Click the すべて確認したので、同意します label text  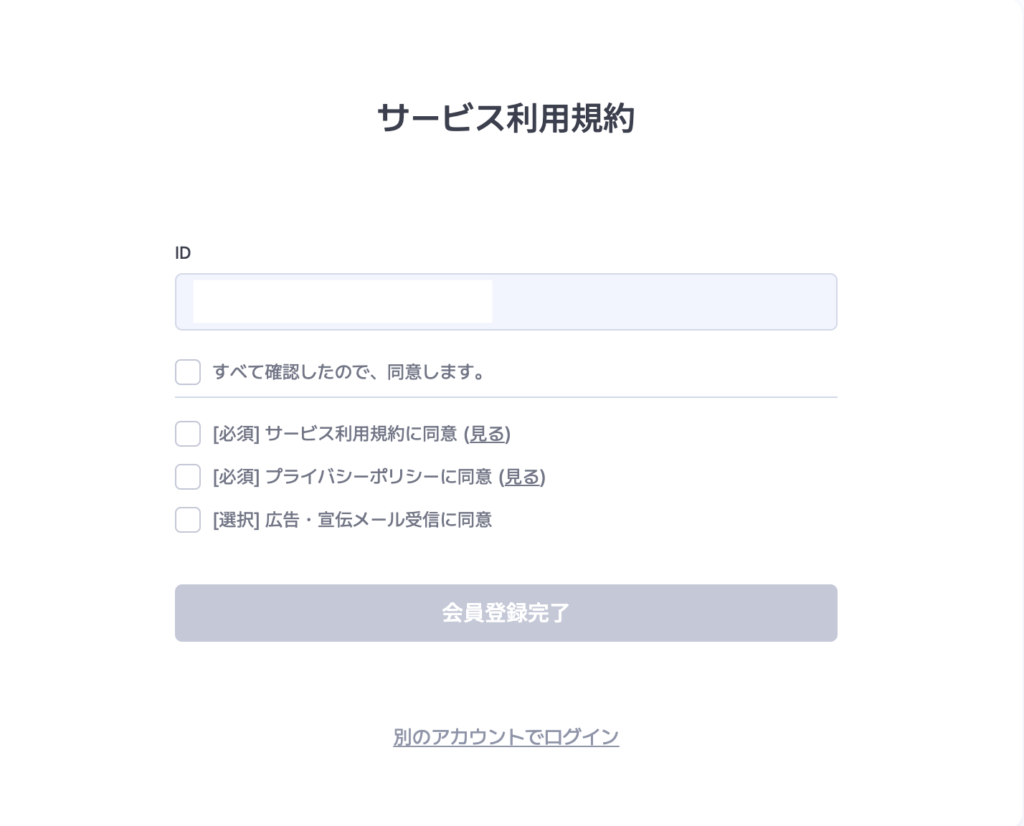349,372
